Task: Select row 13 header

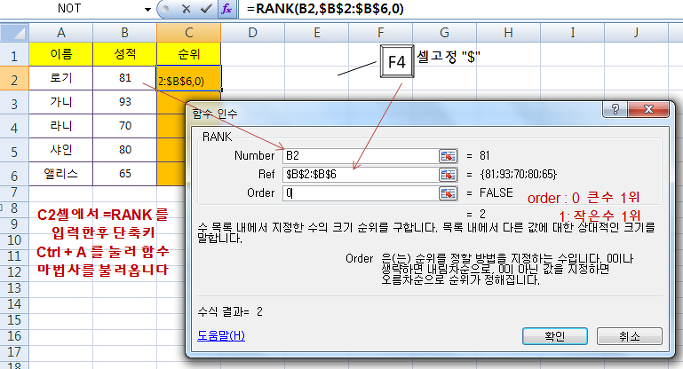Action: [14, 288]
